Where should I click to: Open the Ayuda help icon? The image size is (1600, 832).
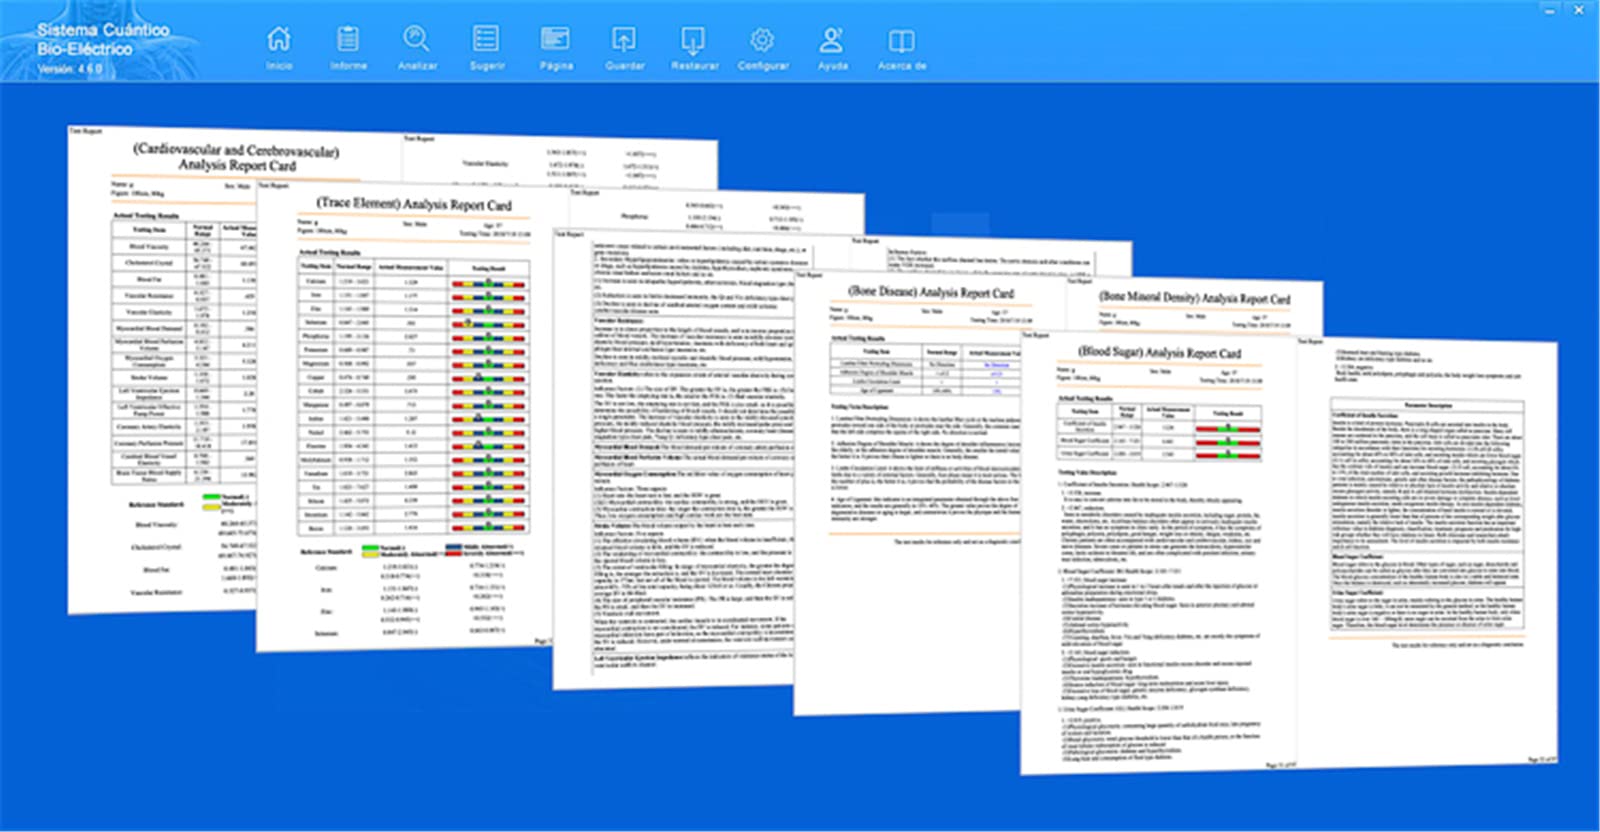(832, 47)
